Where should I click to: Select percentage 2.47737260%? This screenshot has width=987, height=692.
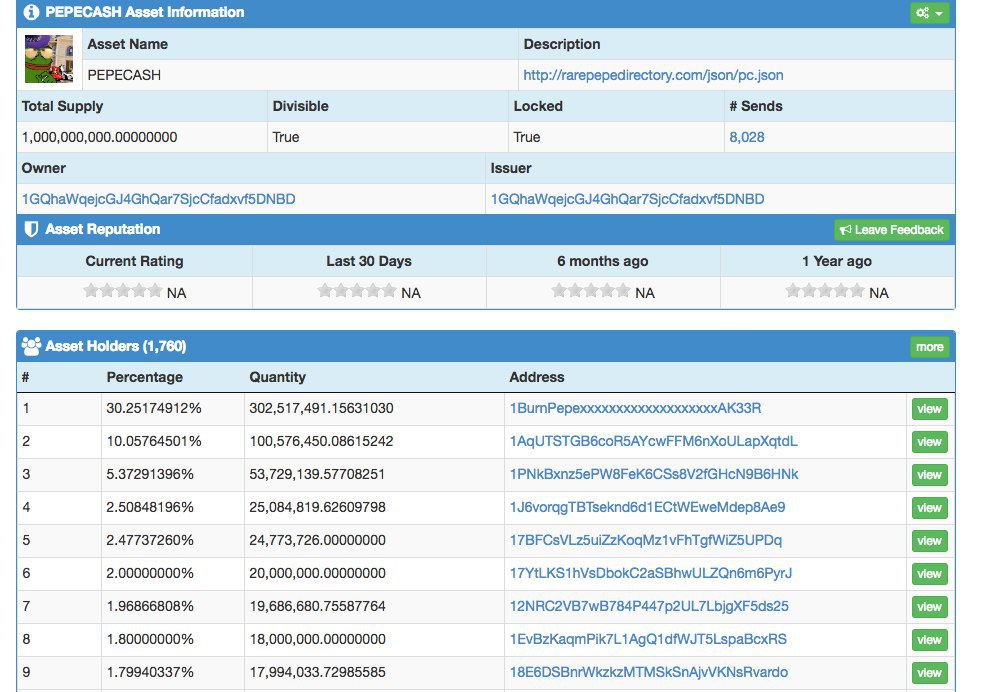[150, 540]
